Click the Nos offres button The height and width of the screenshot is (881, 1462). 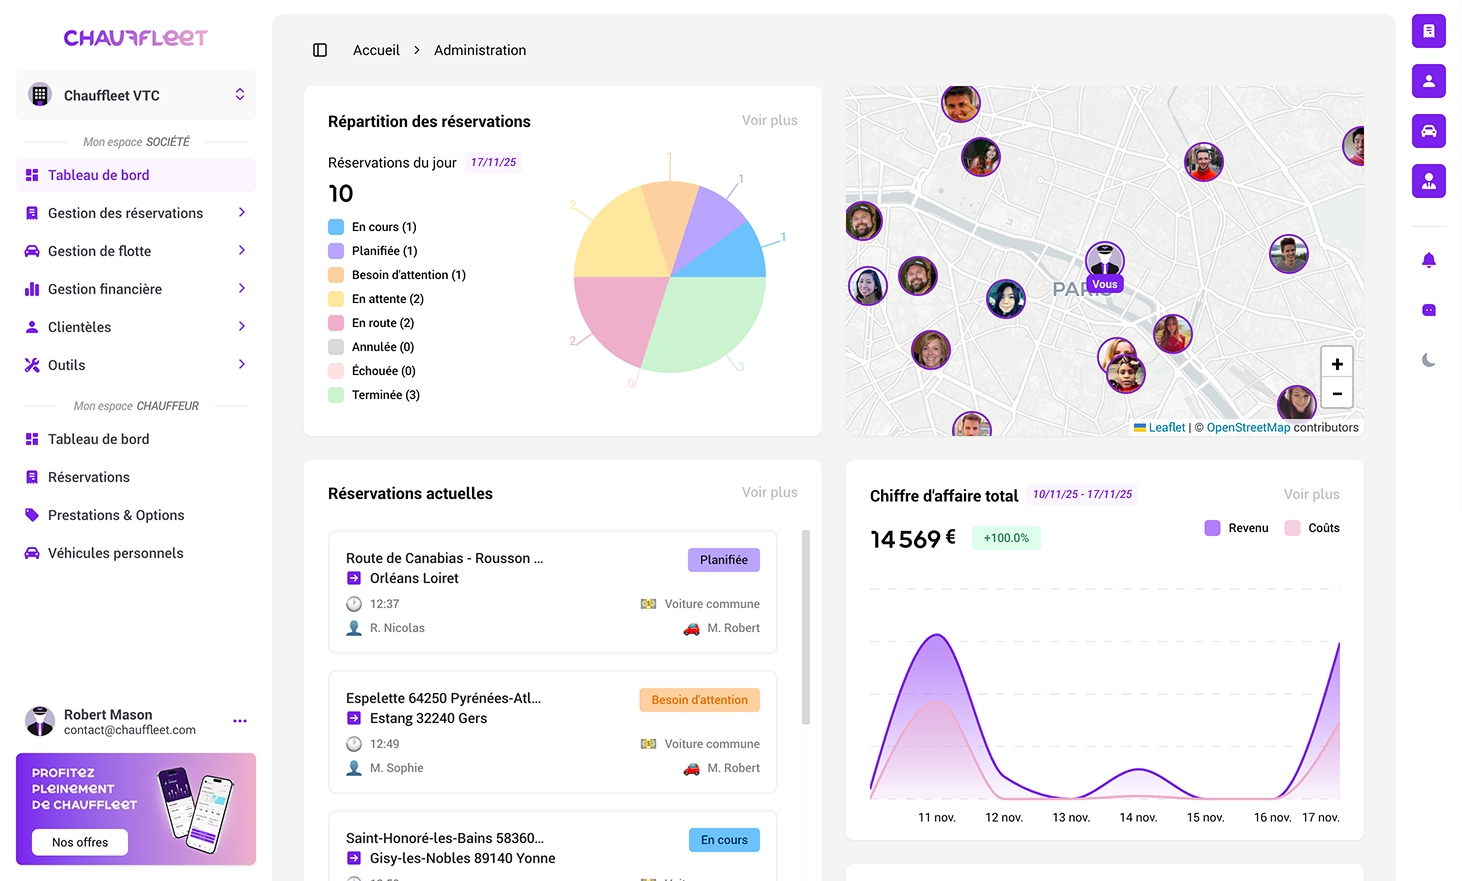tap(78, 842)
